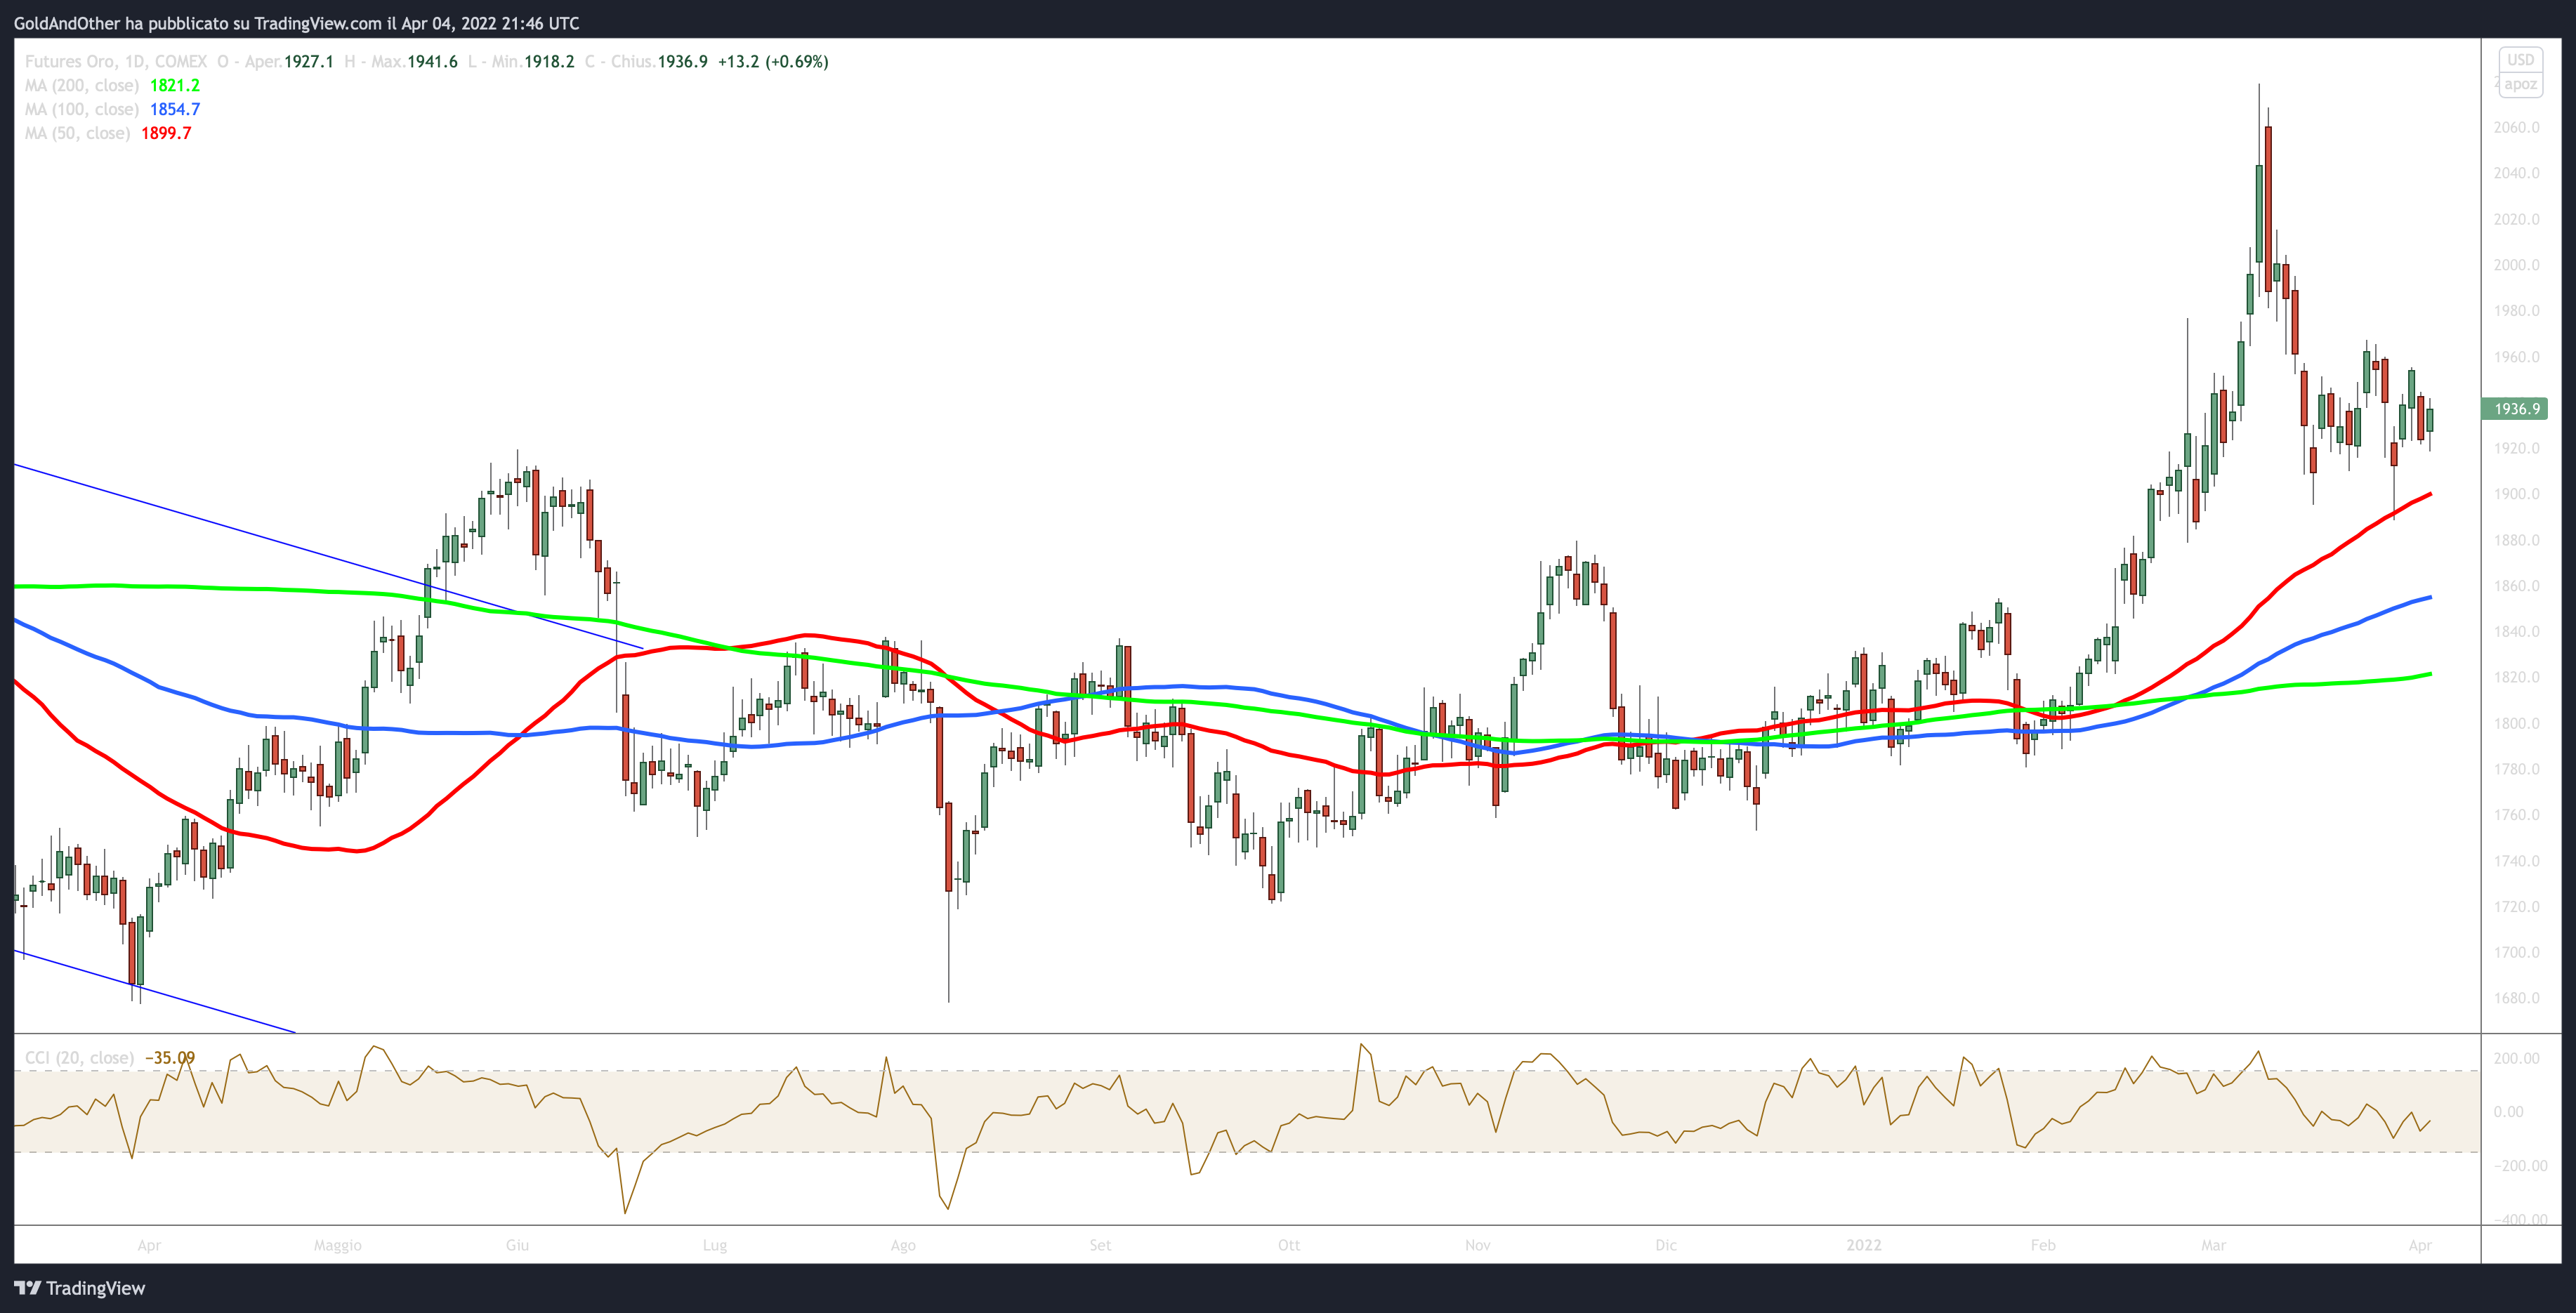This screenshot has width=2576, height=1313.
Task: Click the 1800.0 price axis label
Action: pos(2517,723)
